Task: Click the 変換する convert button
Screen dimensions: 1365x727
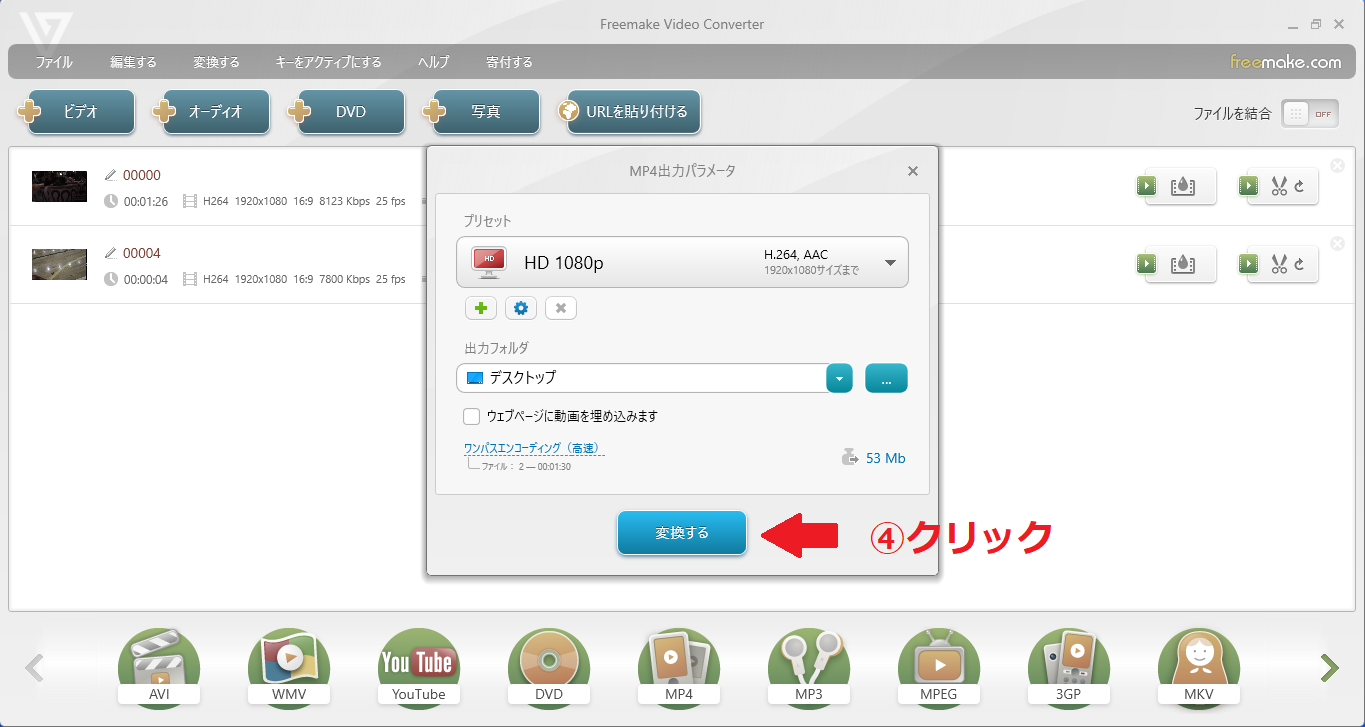Action: coord(682,533)
